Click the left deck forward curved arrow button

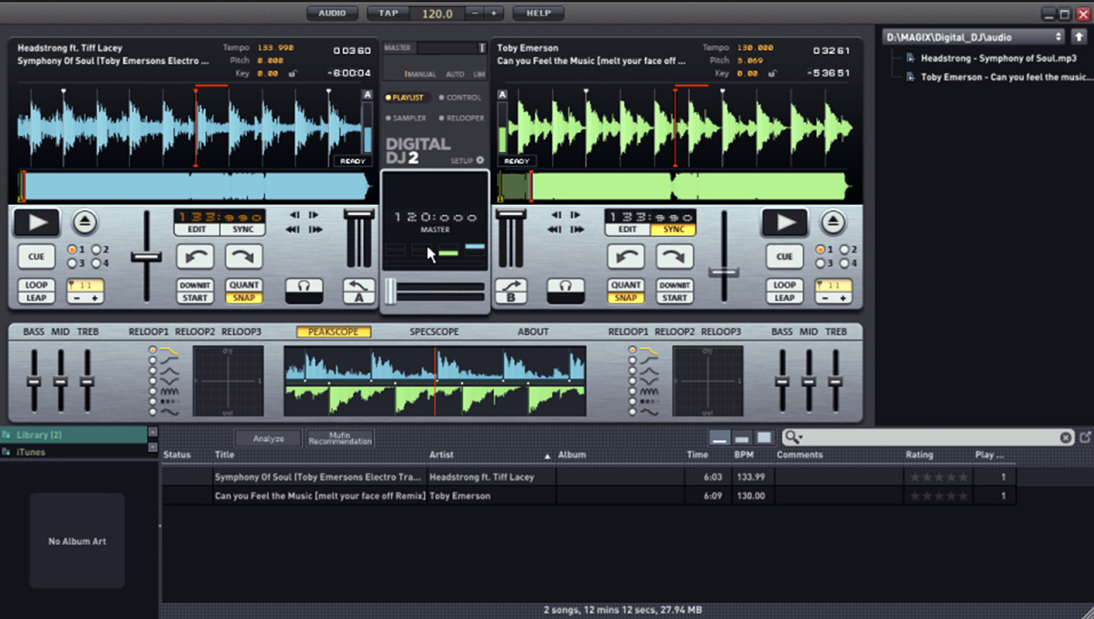(243, 256)
